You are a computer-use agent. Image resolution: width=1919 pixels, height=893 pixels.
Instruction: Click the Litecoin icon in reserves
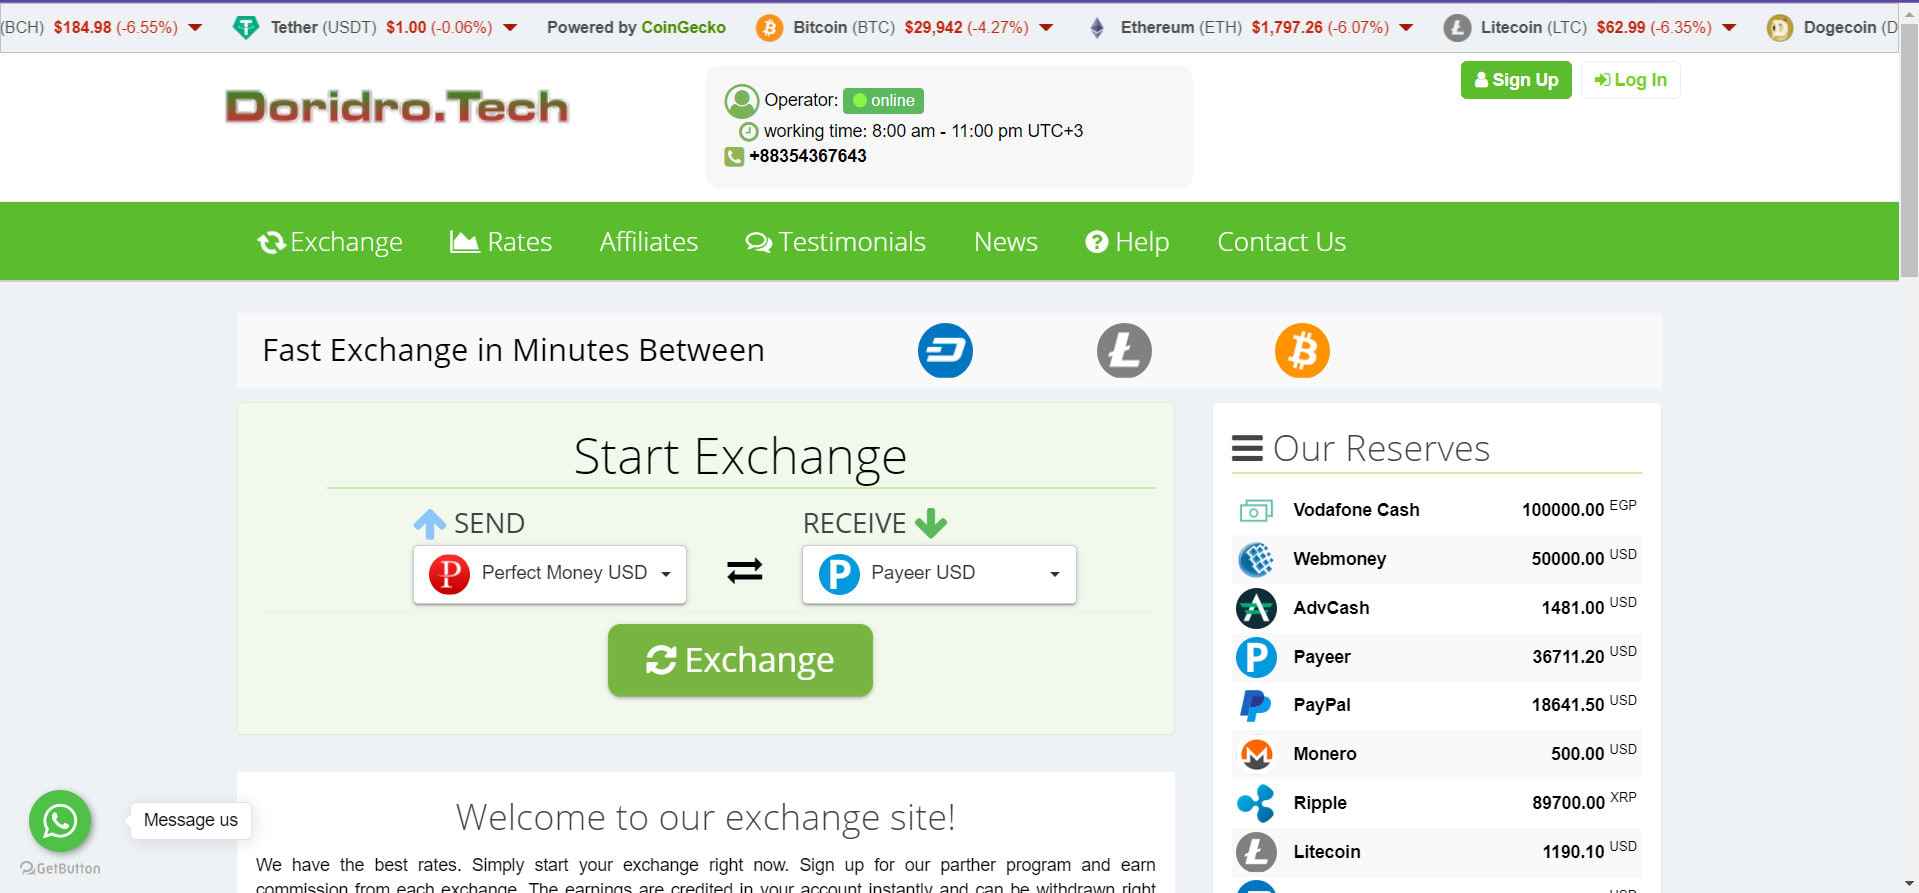tap(1256, 852)
